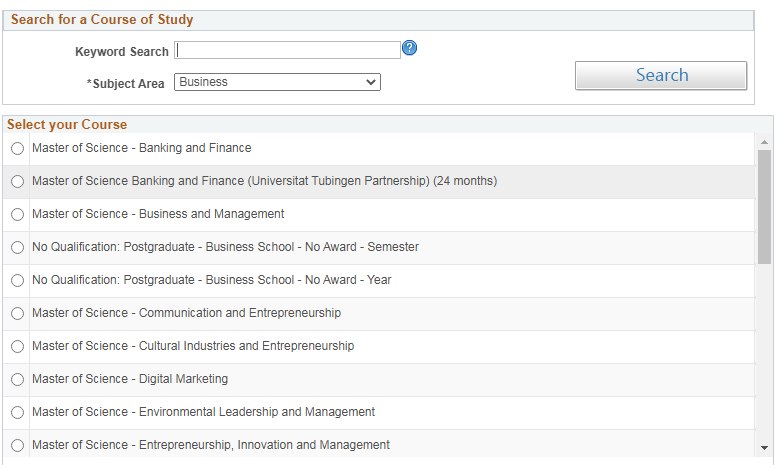Select Environmental Leadership and Management radio button
Image resolution: width=782 pixels, height=465 pixels.
click(x=17, y=412)
